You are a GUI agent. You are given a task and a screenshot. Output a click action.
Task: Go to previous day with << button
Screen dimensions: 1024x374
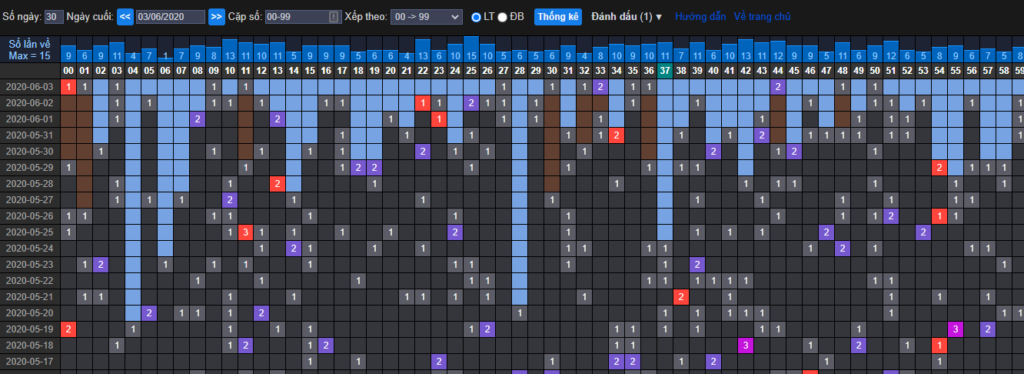click(x=125, y=17)
